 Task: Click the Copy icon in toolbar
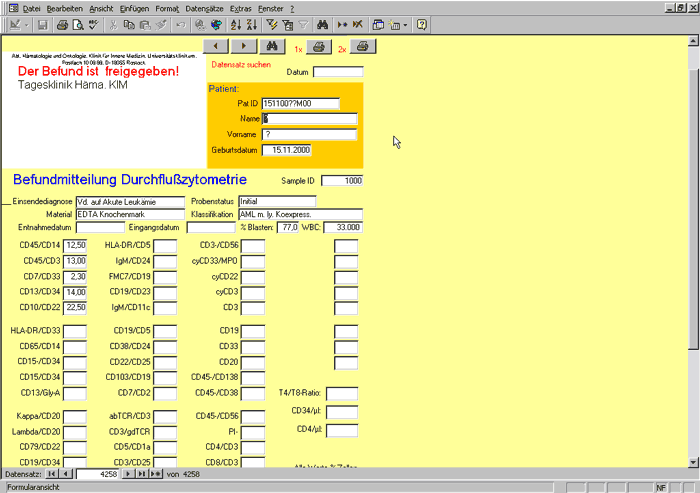point(129,25)
